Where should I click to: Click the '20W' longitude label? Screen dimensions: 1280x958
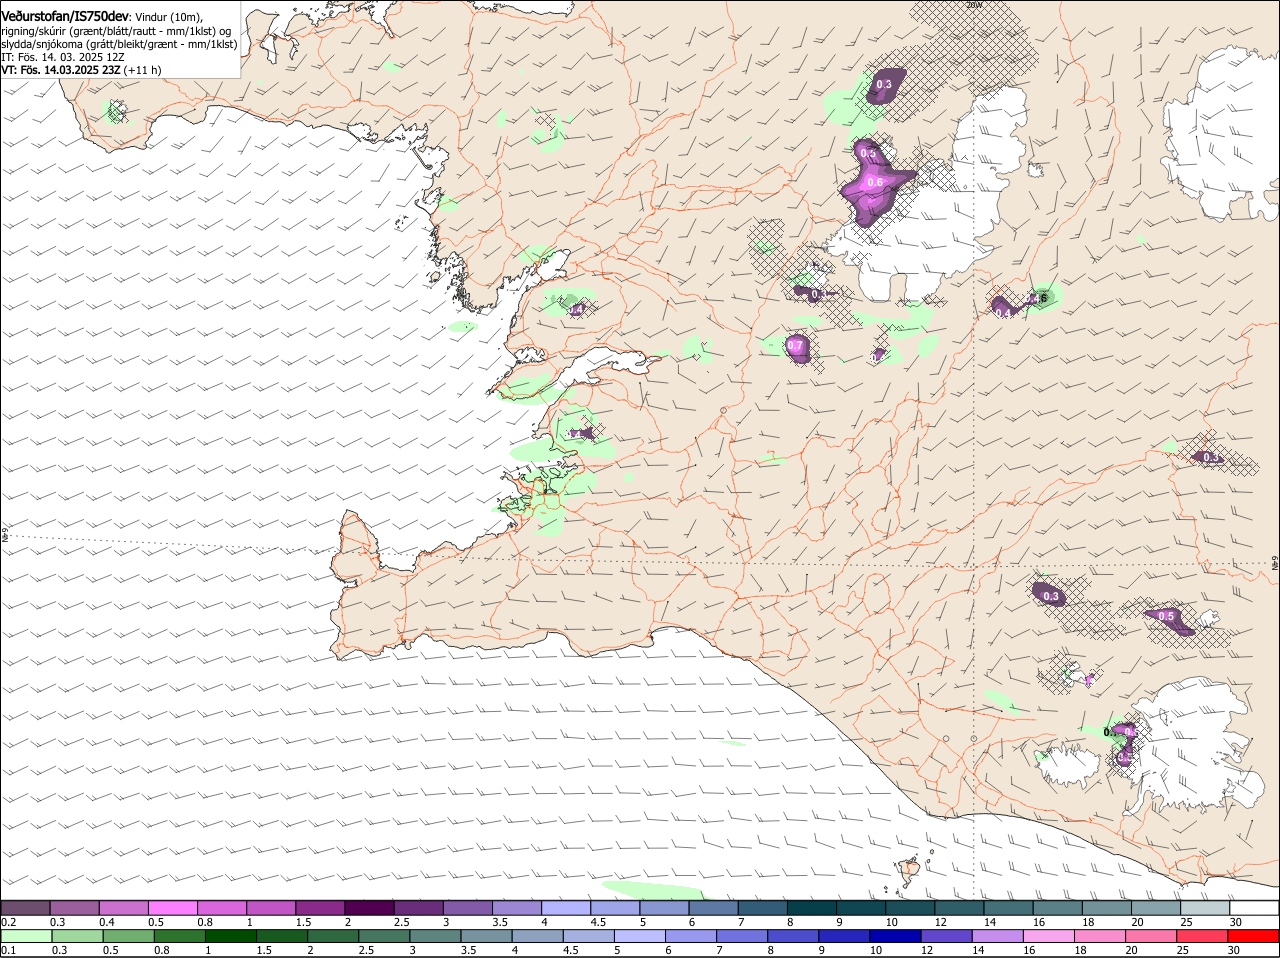click(975, 5)
